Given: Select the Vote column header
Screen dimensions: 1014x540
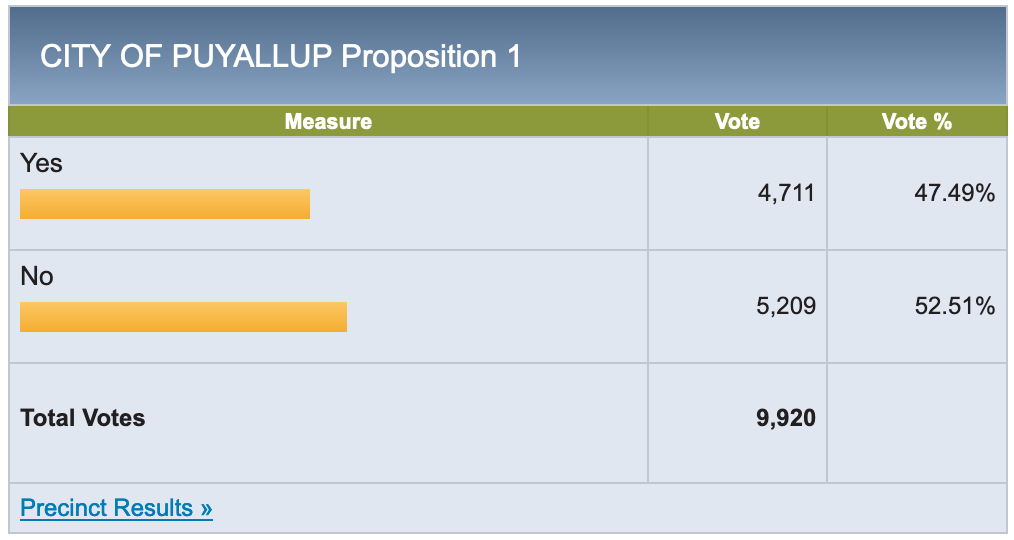Looking at the screenshot, I should [x=737, y=122].
